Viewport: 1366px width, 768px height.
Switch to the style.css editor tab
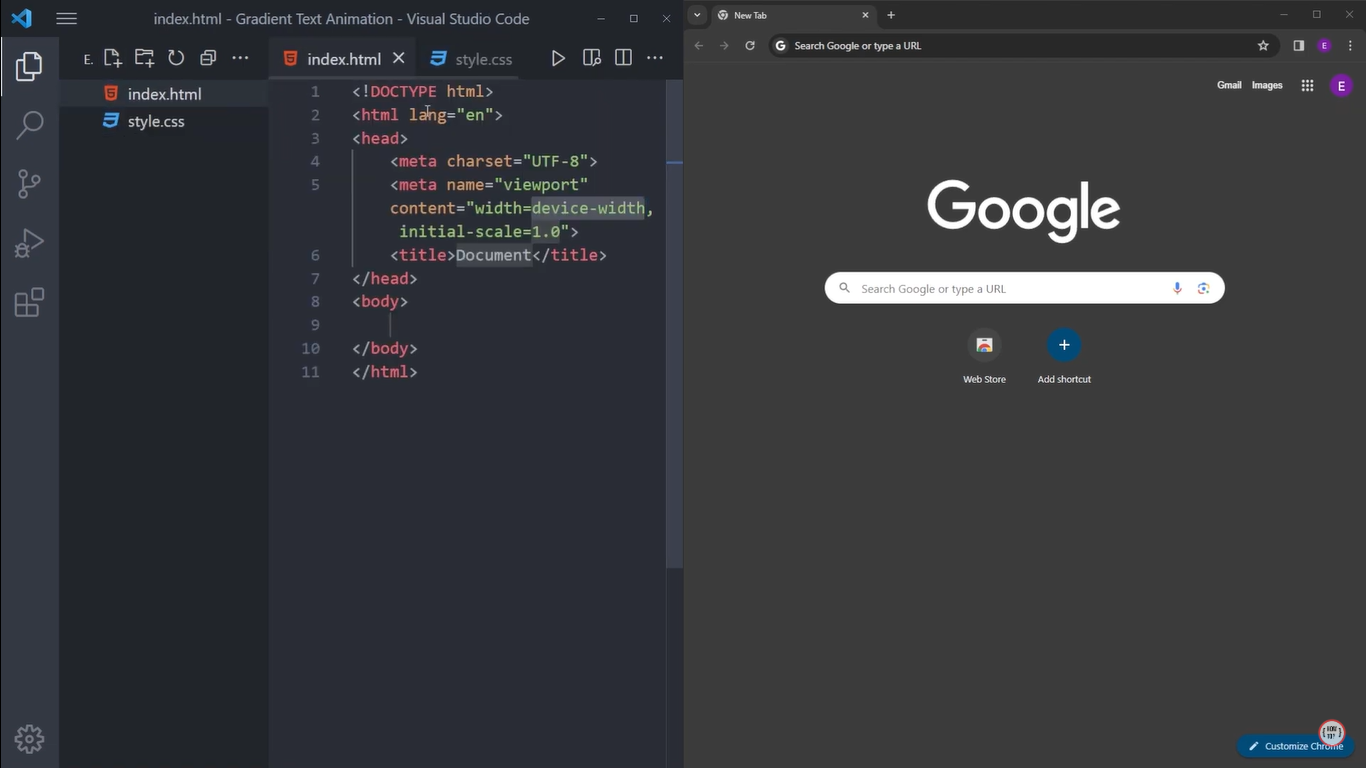pyautogui.click(x=471, y=59)
